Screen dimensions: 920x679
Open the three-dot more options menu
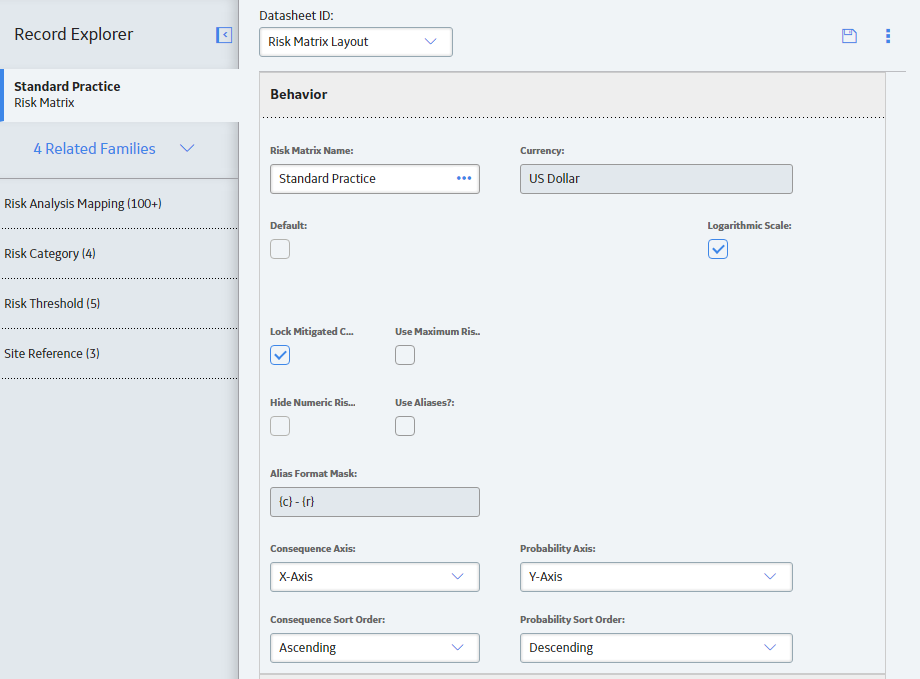coord(888,36)
